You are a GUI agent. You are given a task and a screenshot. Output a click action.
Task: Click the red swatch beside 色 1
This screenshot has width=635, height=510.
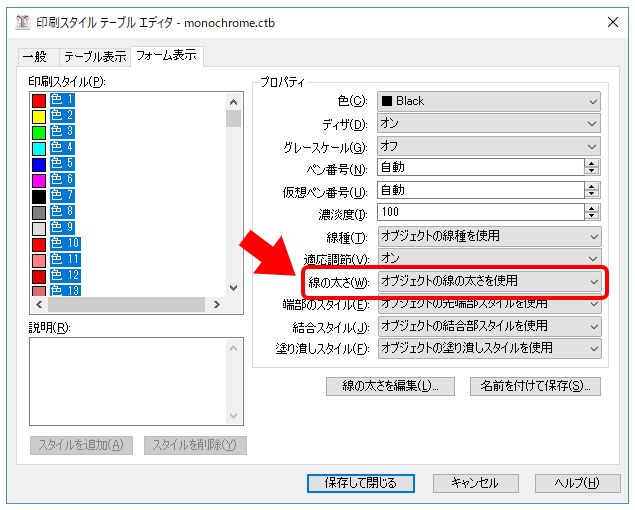pos(39,100)
